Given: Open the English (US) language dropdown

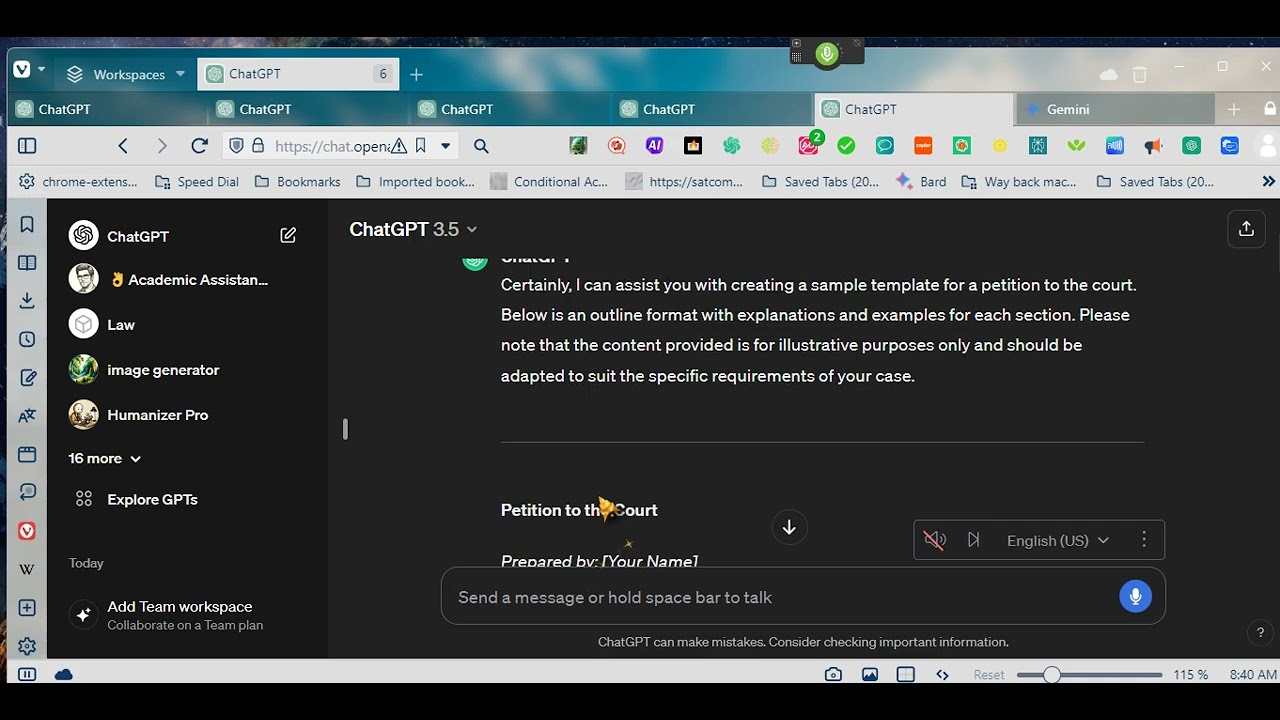Looking at the screenshot, I should [1058, 540].
